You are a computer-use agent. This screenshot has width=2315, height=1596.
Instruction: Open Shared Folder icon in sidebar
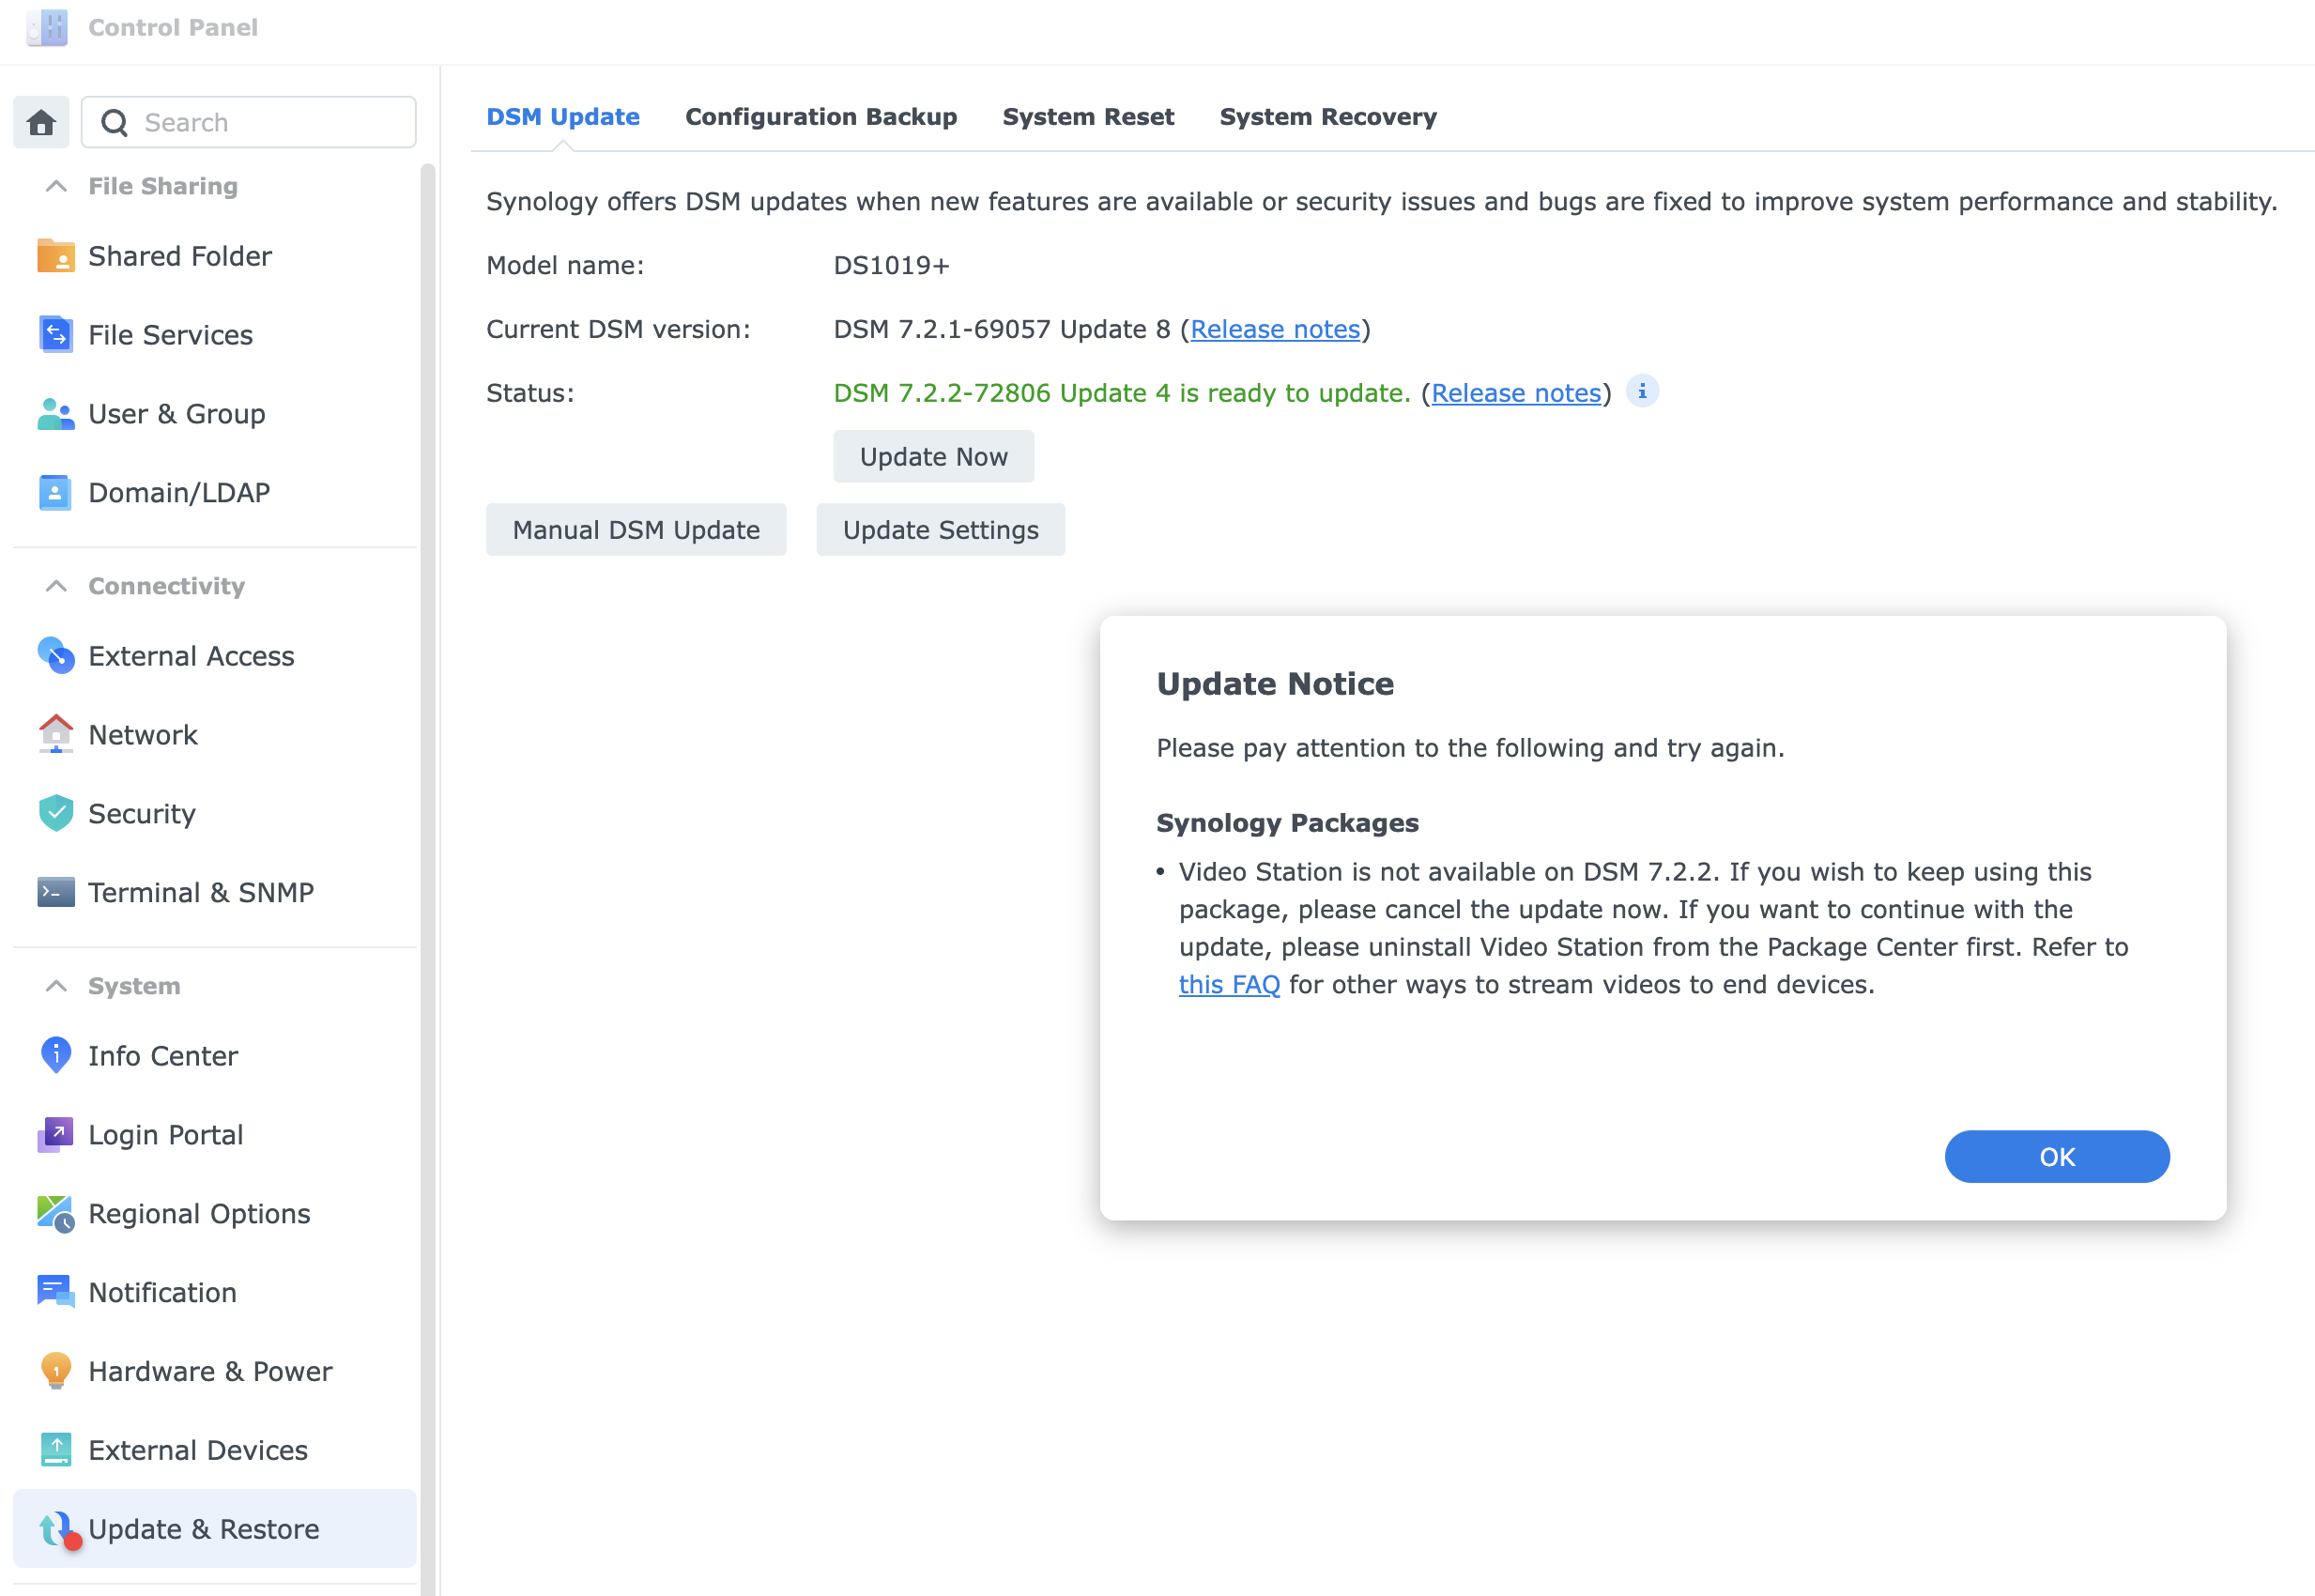point(55,256)
